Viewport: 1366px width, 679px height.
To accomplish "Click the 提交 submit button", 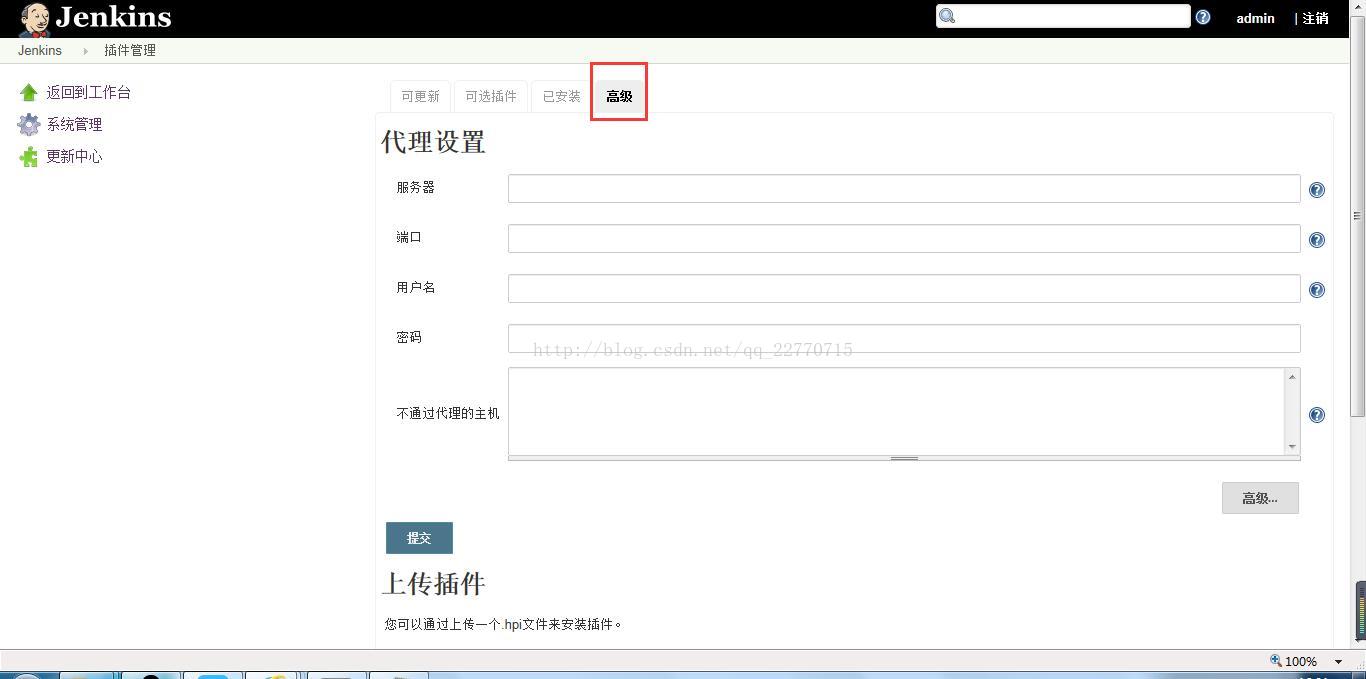I will [419, 538].
